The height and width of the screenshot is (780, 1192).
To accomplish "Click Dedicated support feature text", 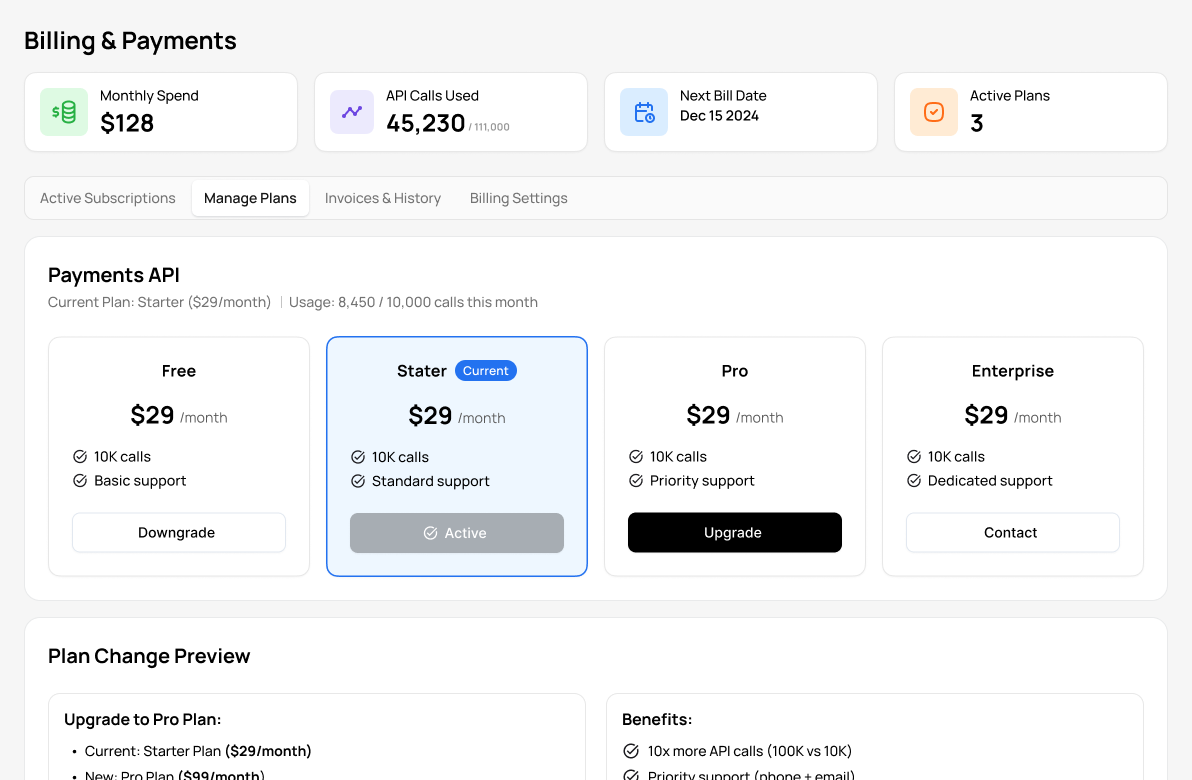I will tap(990, 480).
